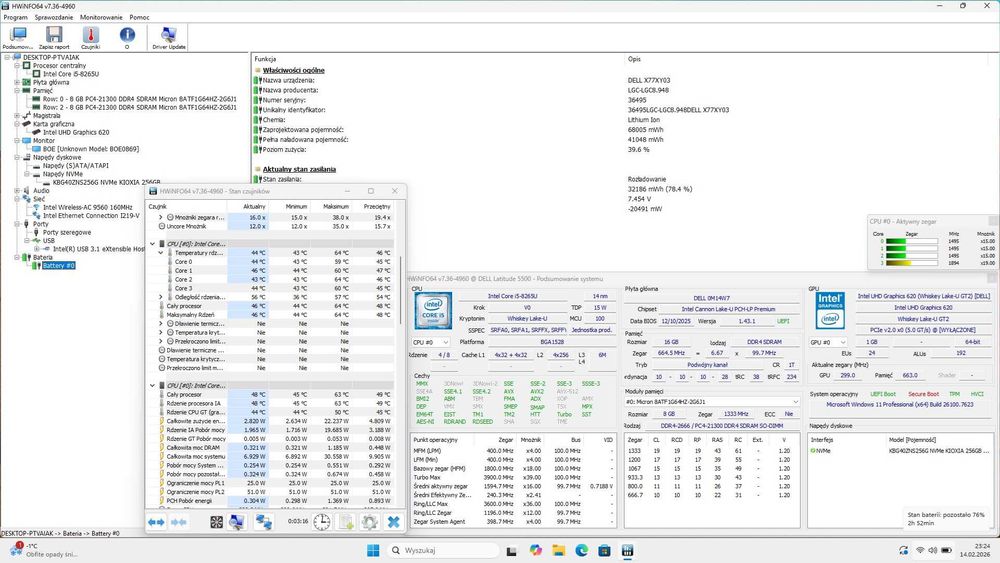Open the Windows Start button
The width and height of the screenshot is (1000, 563).
(374, 550)
